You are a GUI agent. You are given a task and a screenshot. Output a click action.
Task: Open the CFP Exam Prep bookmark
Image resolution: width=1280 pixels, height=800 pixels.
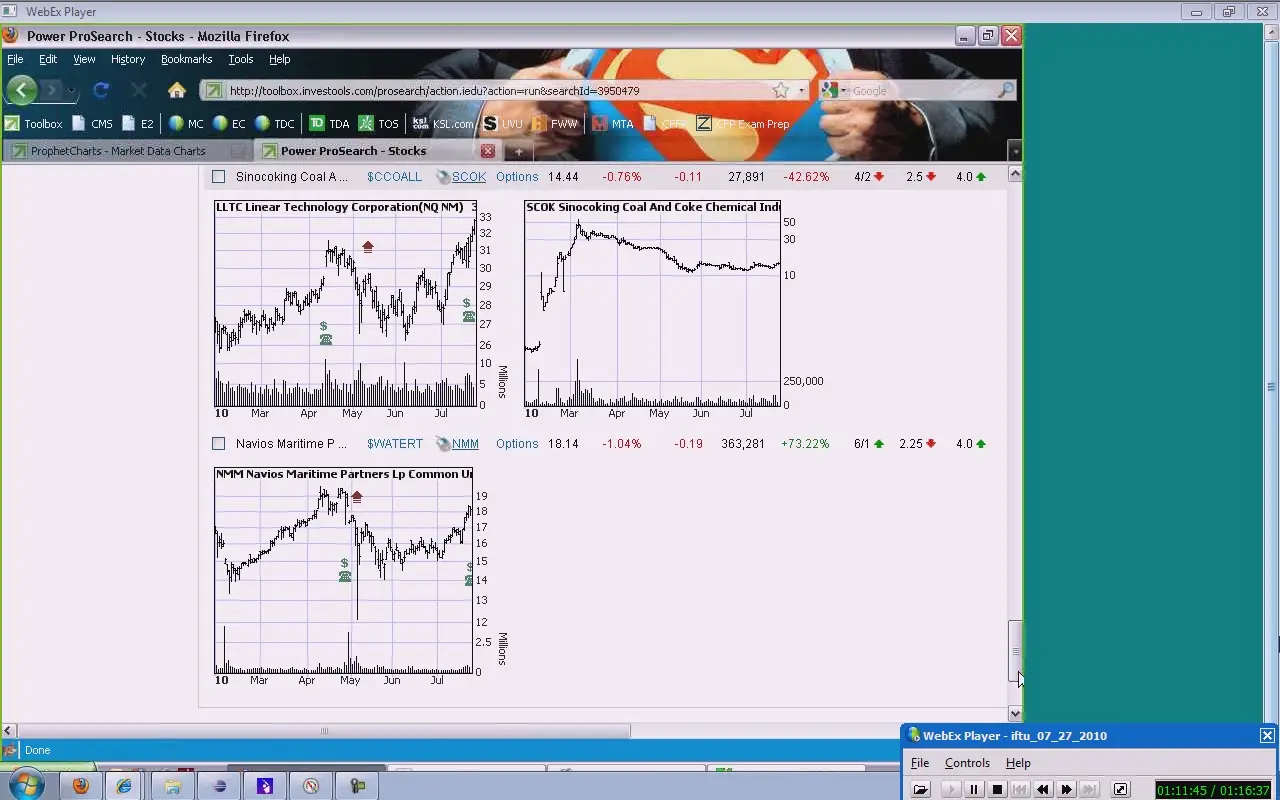[743, 124]
